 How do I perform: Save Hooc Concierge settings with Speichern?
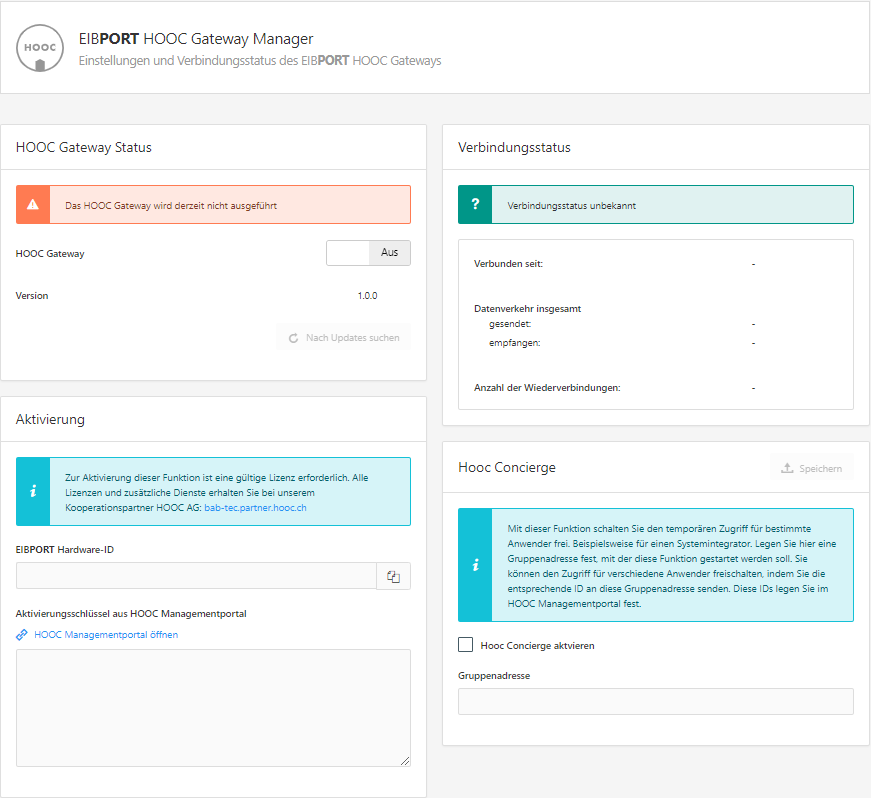[x=811, y=468]
